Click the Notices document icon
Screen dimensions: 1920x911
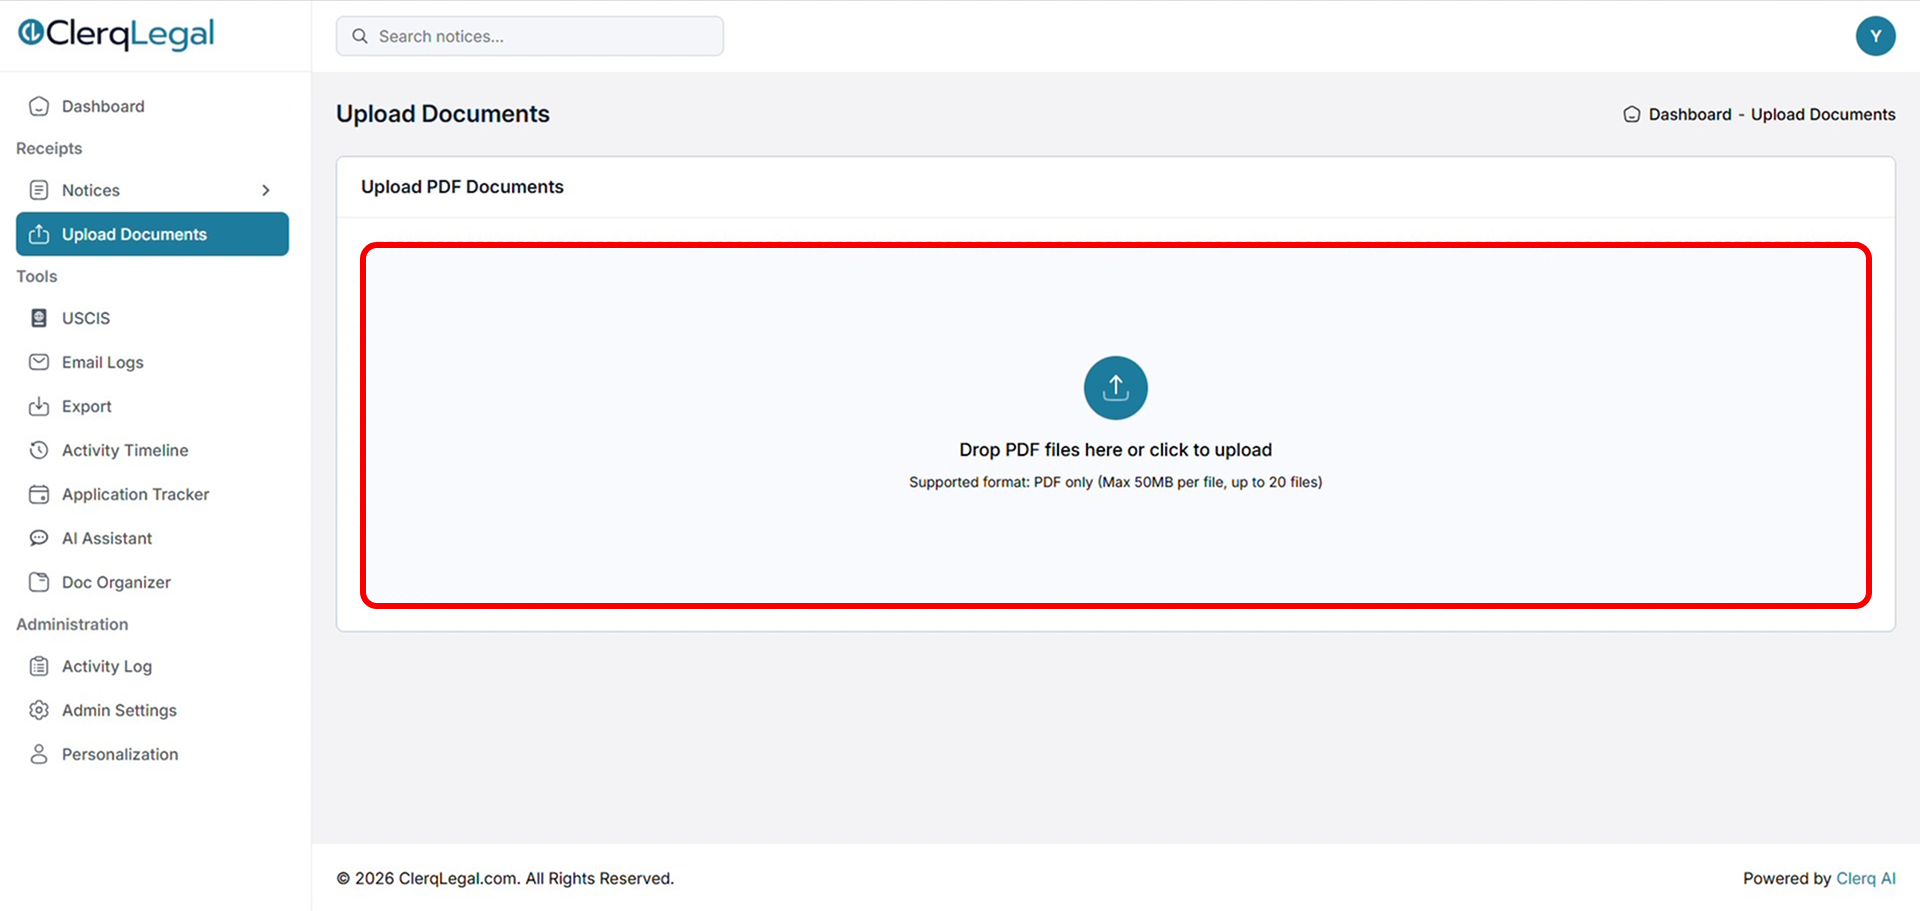(39, 190)
